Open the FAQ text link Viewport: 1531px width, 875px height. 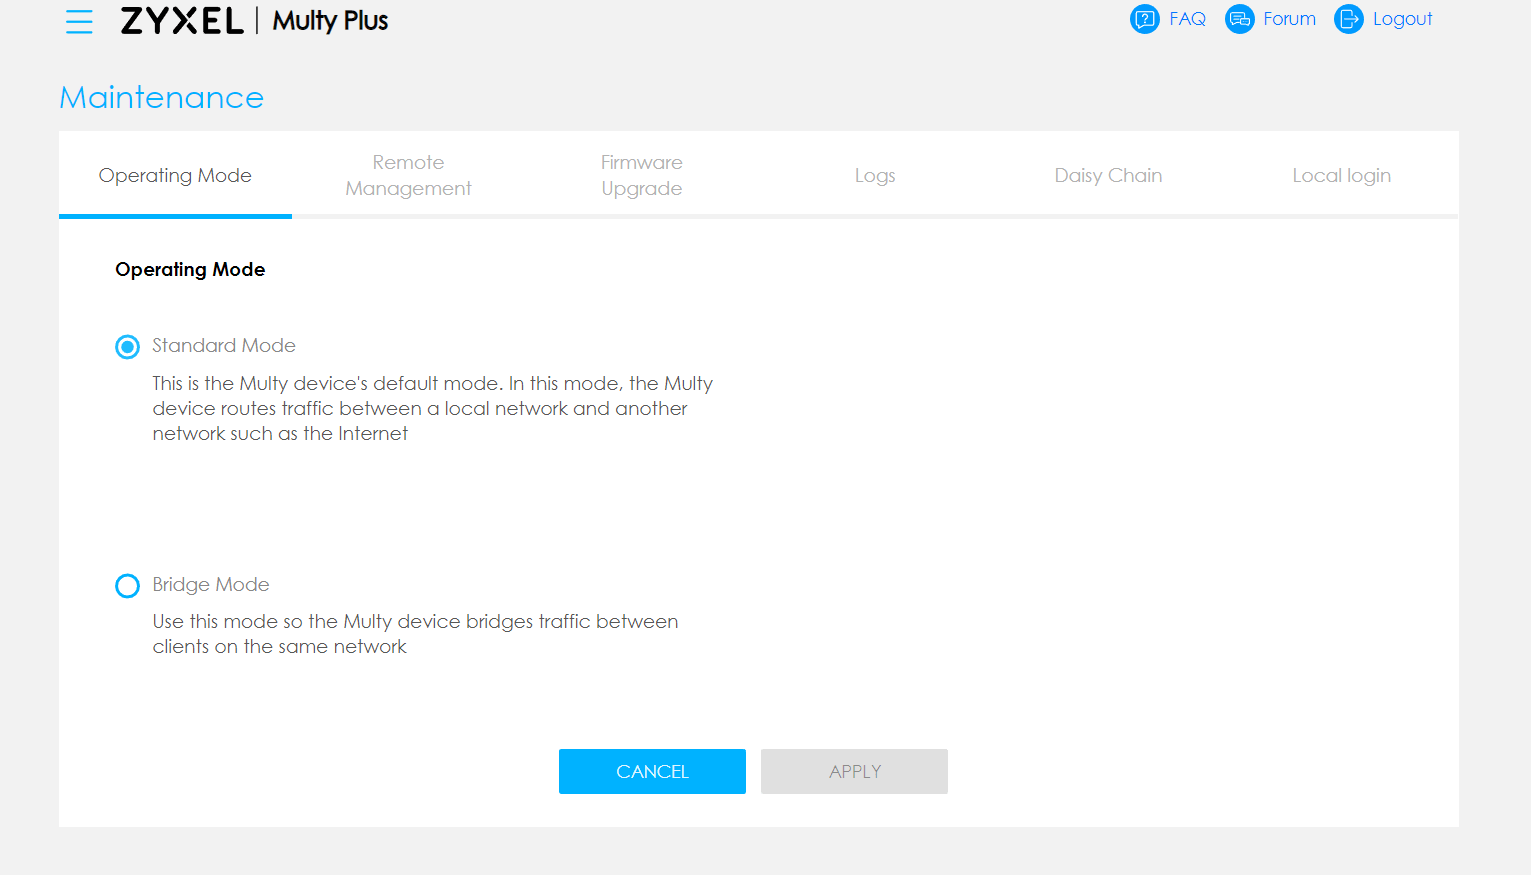tap(1187, 19)
